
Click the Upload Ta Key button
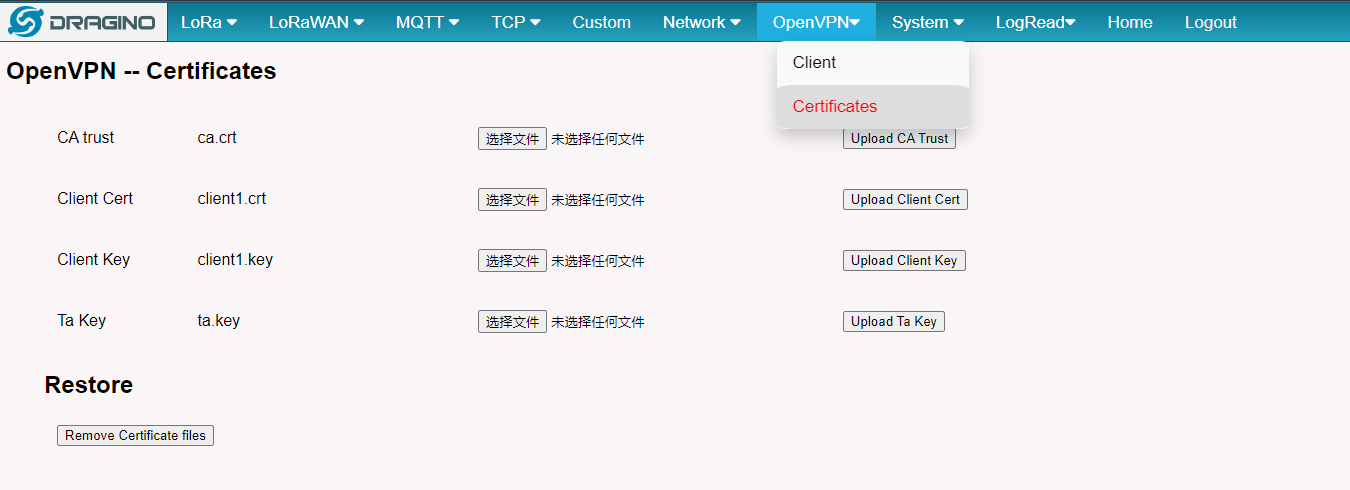(x=894, y=322)
